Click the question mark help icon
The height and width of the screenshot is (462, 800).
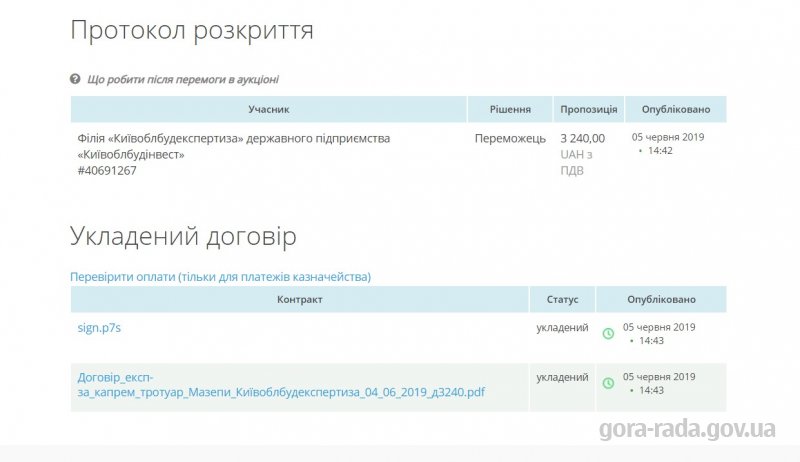(75, 79)
